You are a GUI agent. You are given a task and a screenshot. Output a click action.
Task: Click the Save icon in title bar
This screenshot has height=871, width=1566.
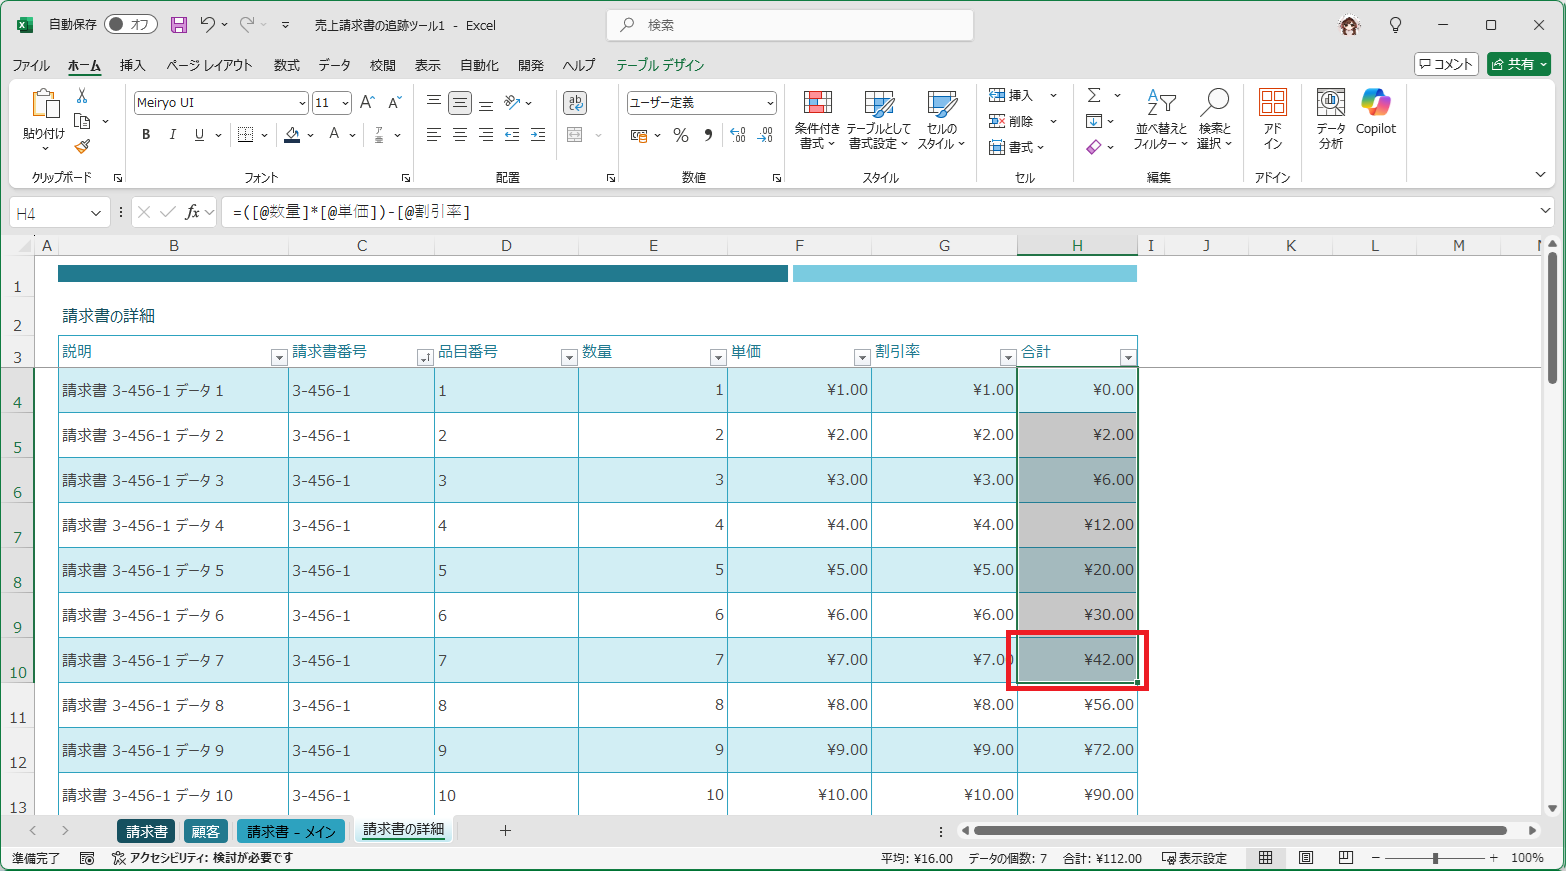tap(179, 25)
